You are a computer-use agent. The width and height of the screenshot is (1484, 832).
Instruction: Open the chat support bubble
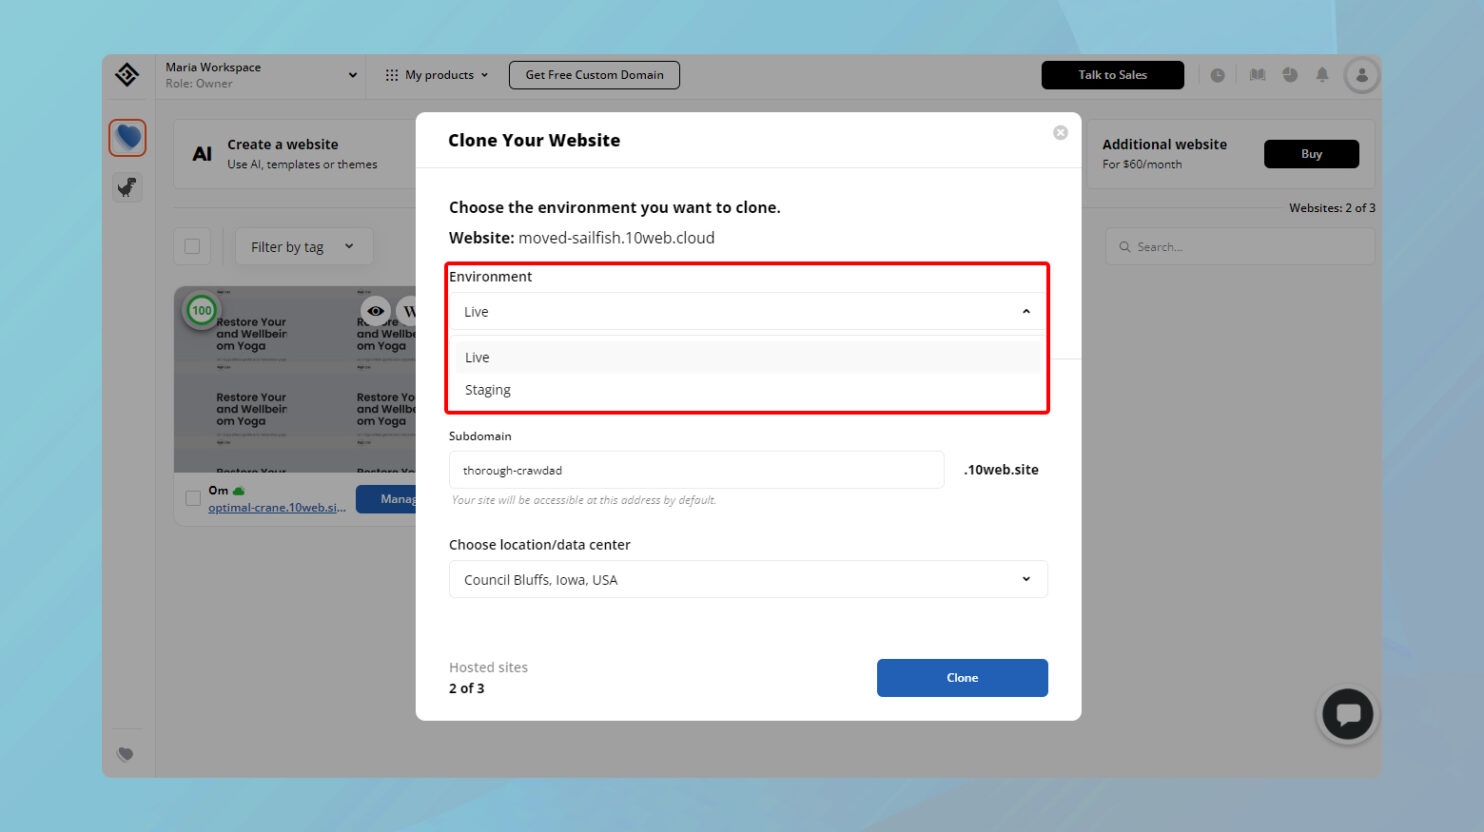tap(1347, 714)
